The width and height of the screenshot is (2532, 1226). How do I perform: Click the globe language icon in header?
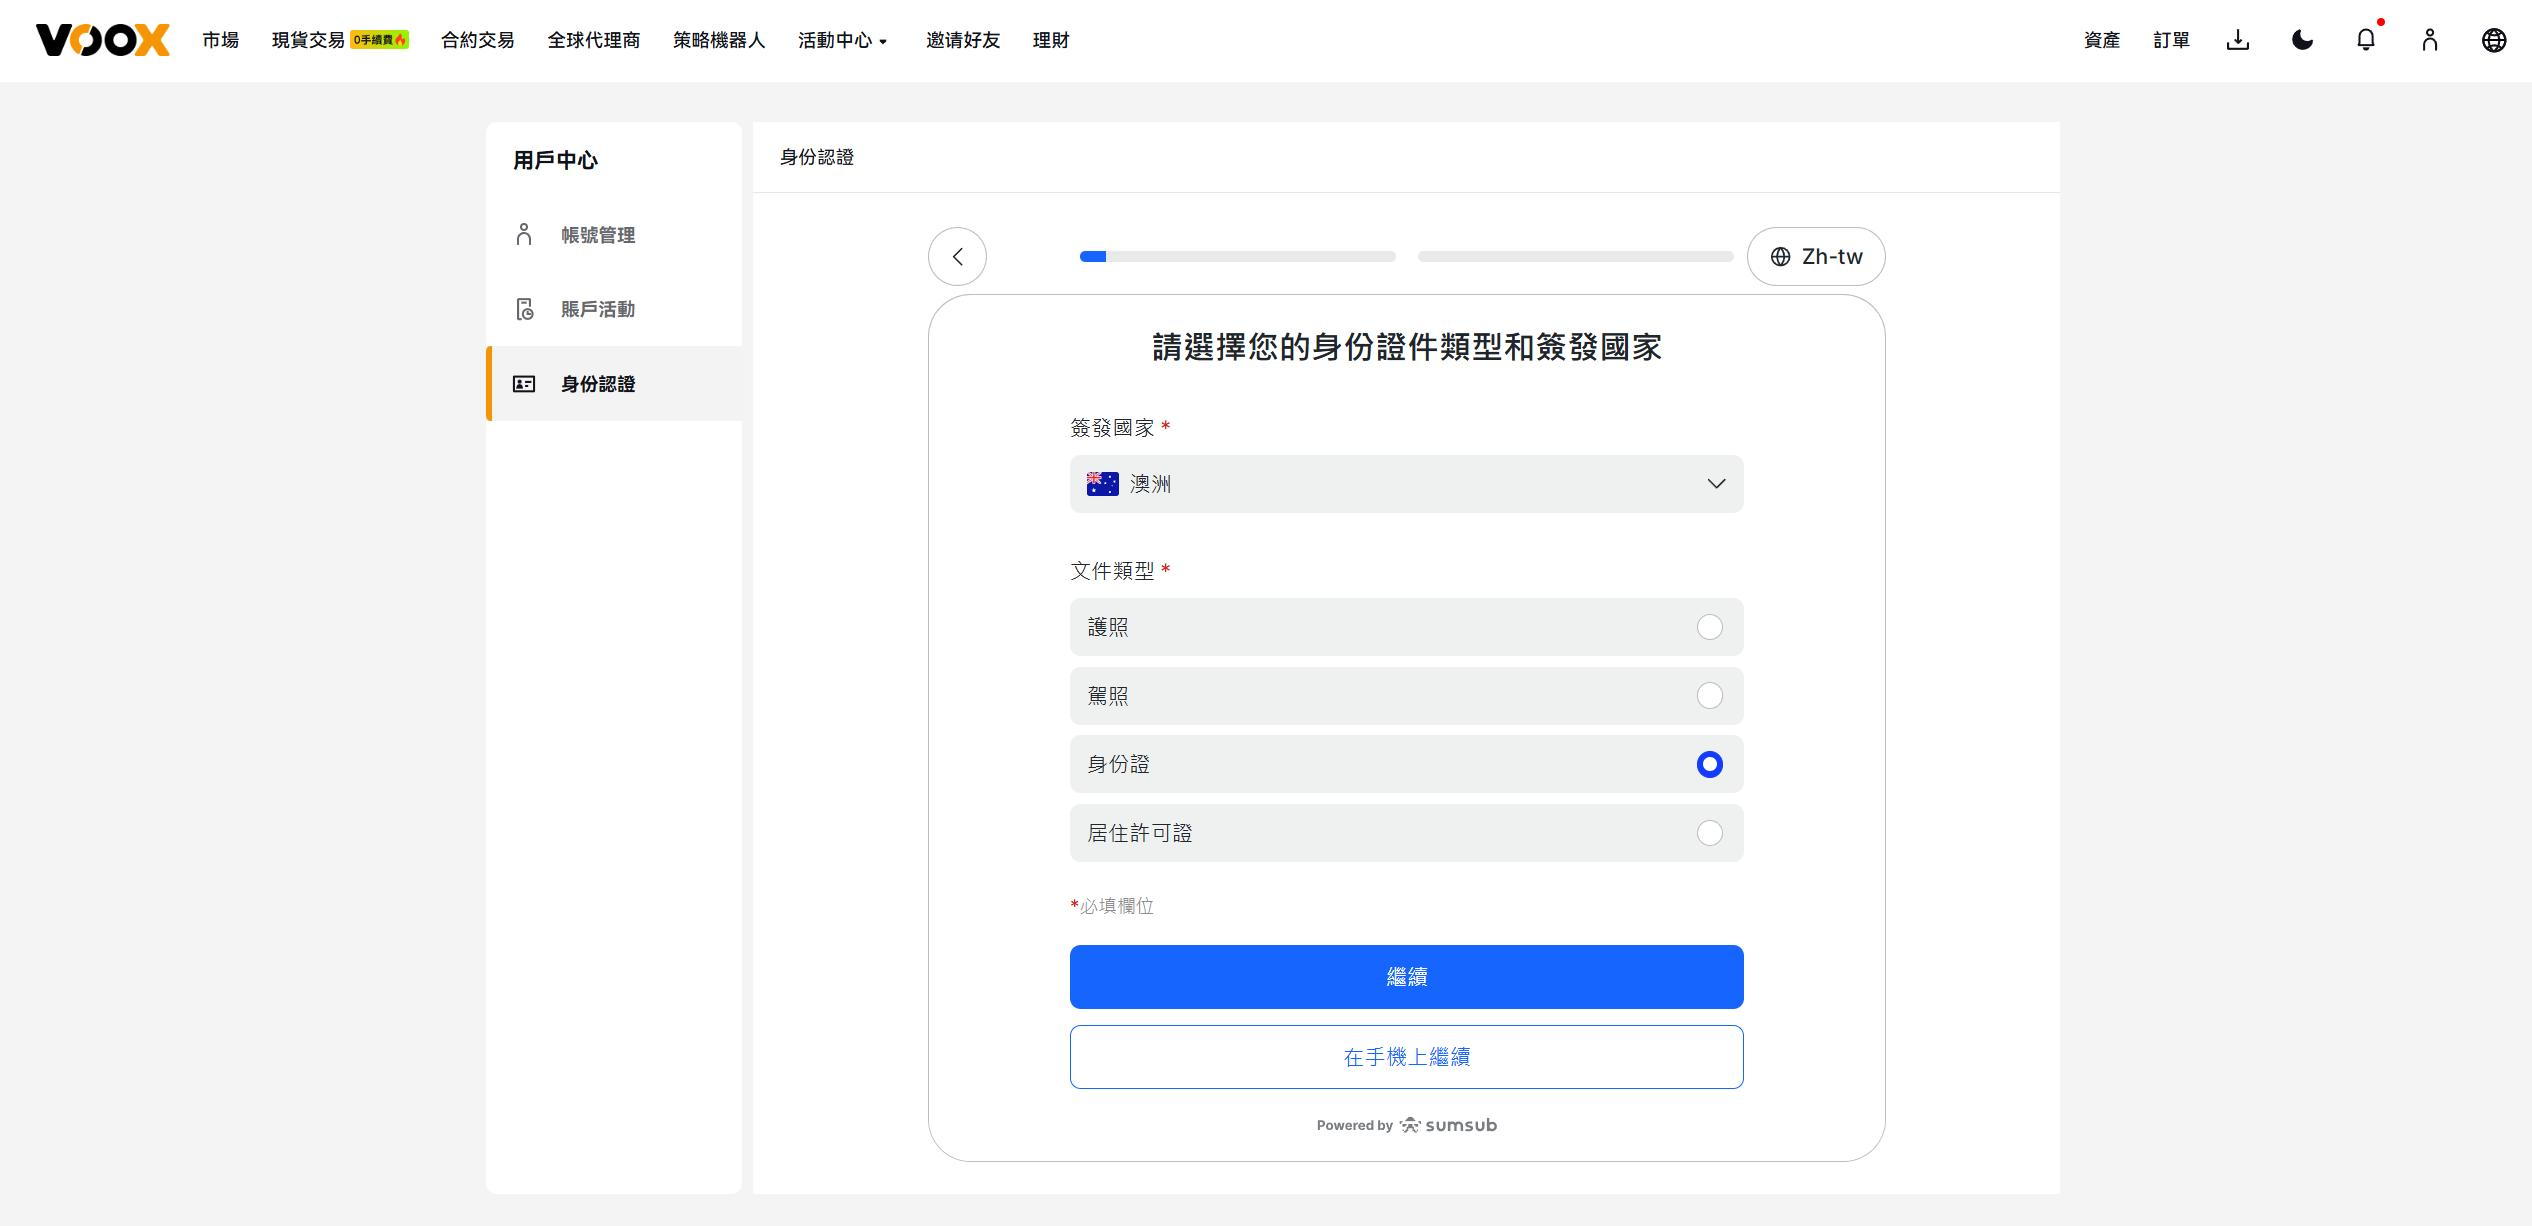(2494, 40)
